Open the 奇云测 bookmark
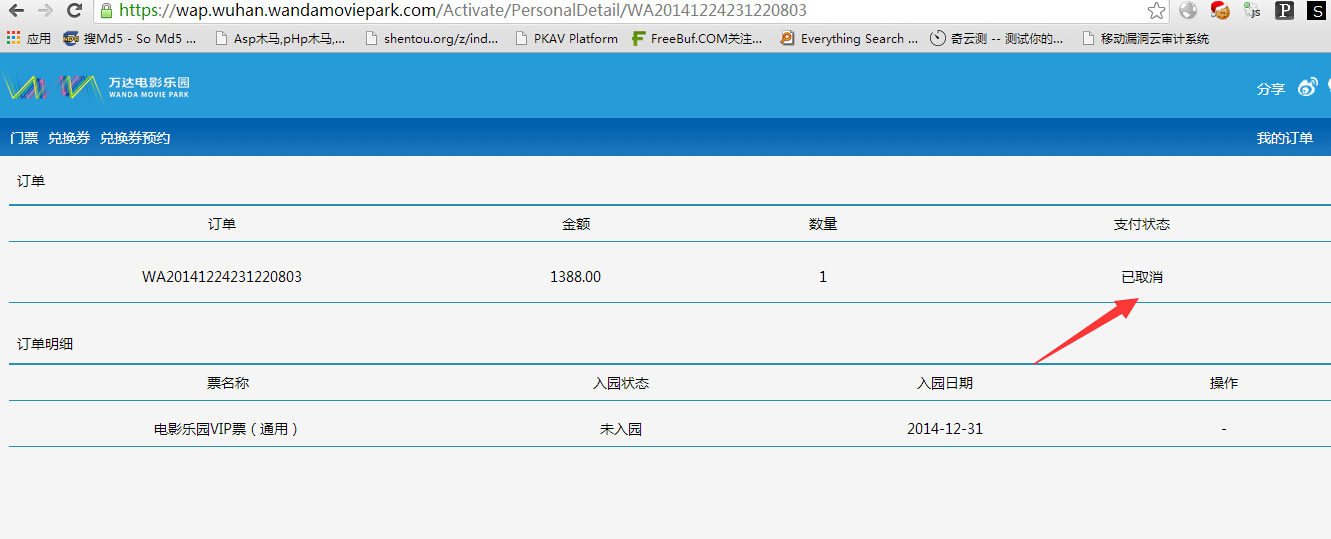 [997, 39]
